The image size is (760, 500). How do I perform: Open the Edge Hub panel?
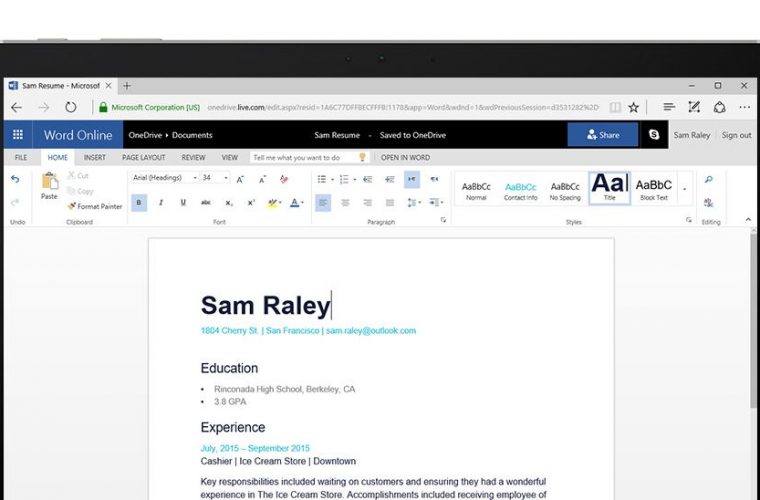click(x=669, y=107)
